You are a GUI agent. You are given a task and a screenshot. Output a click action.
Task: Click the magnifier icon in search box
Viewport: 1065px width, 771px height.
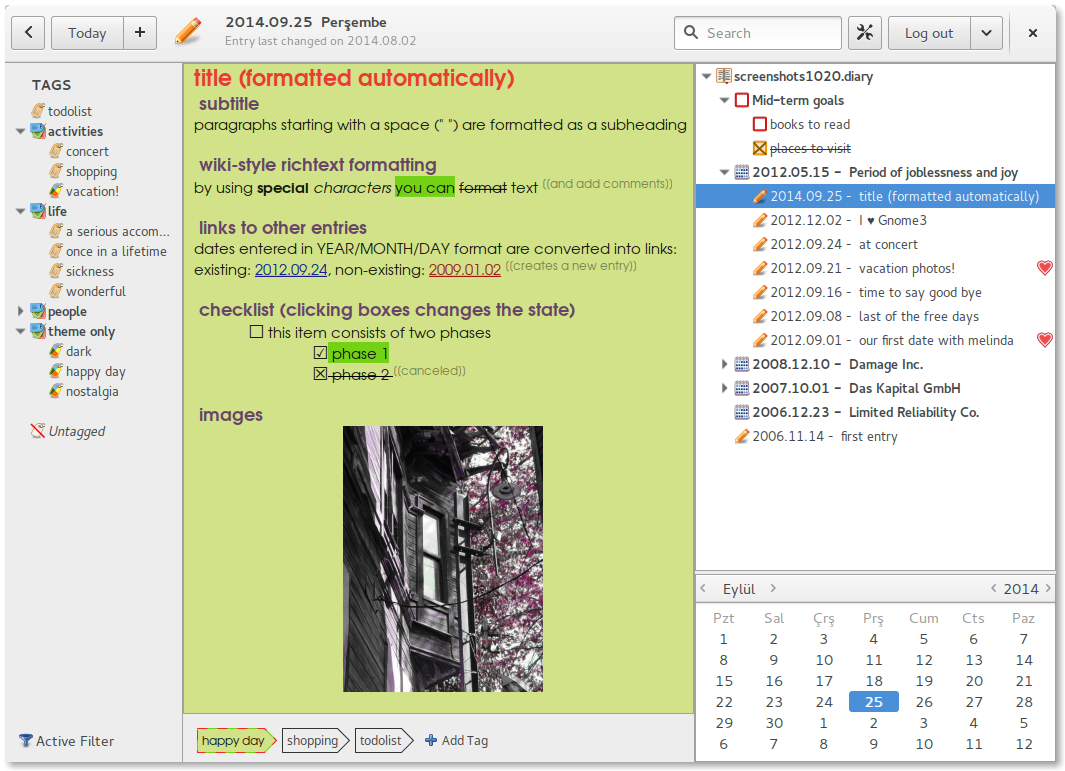[x=691, y=33]
